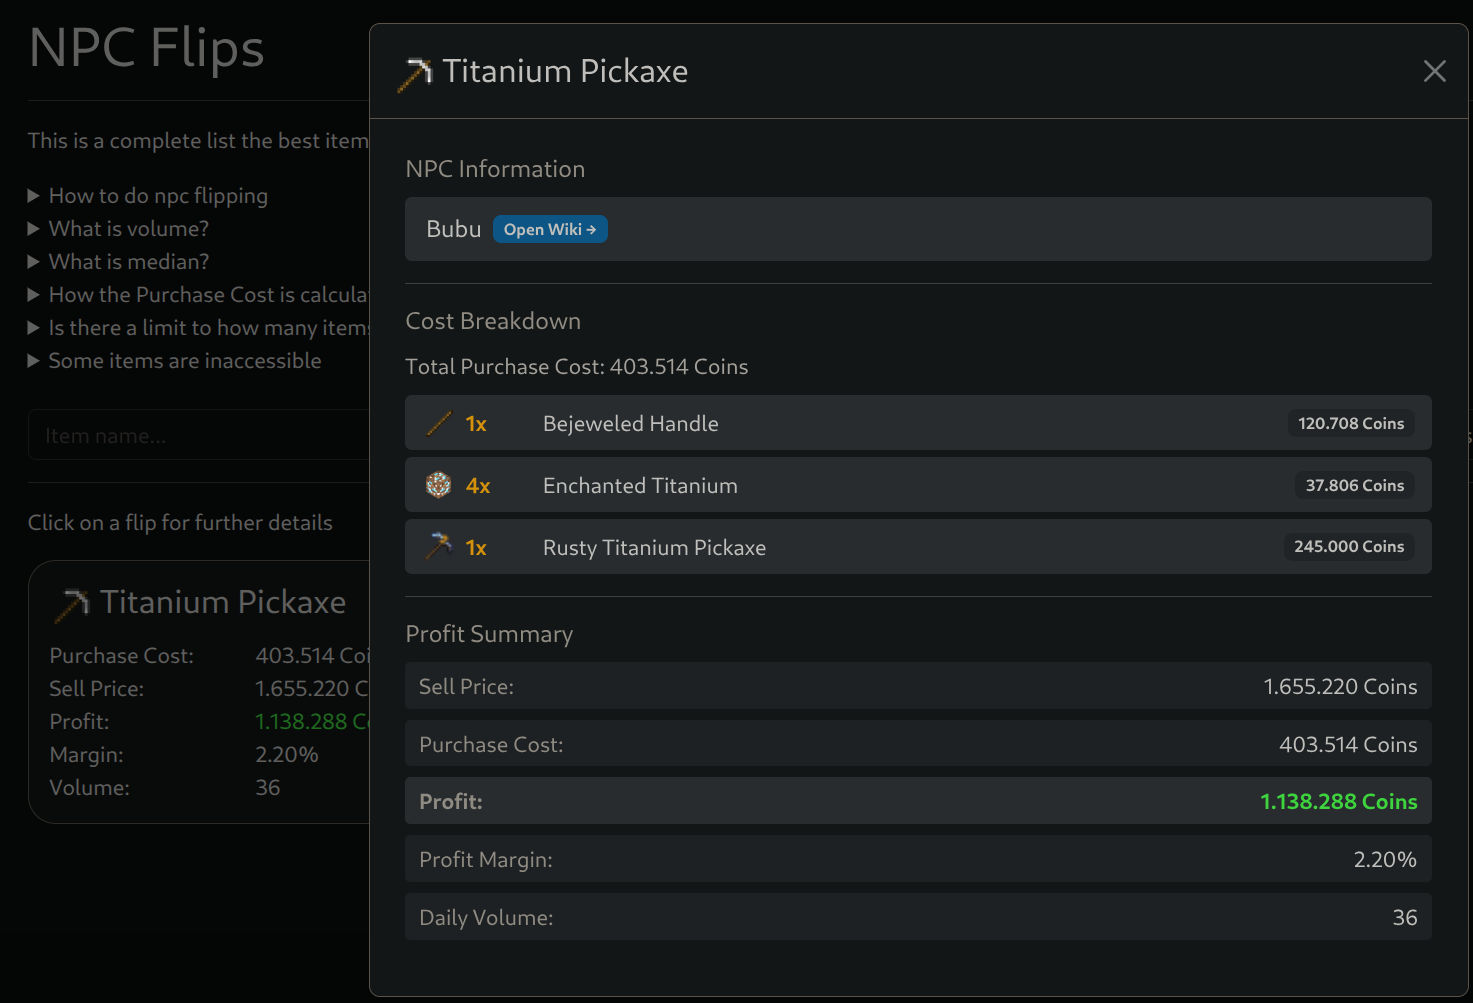Click the Enchanted Titanium item icon
Screen dimensions: 1473x1003
[x=439, y=485]
